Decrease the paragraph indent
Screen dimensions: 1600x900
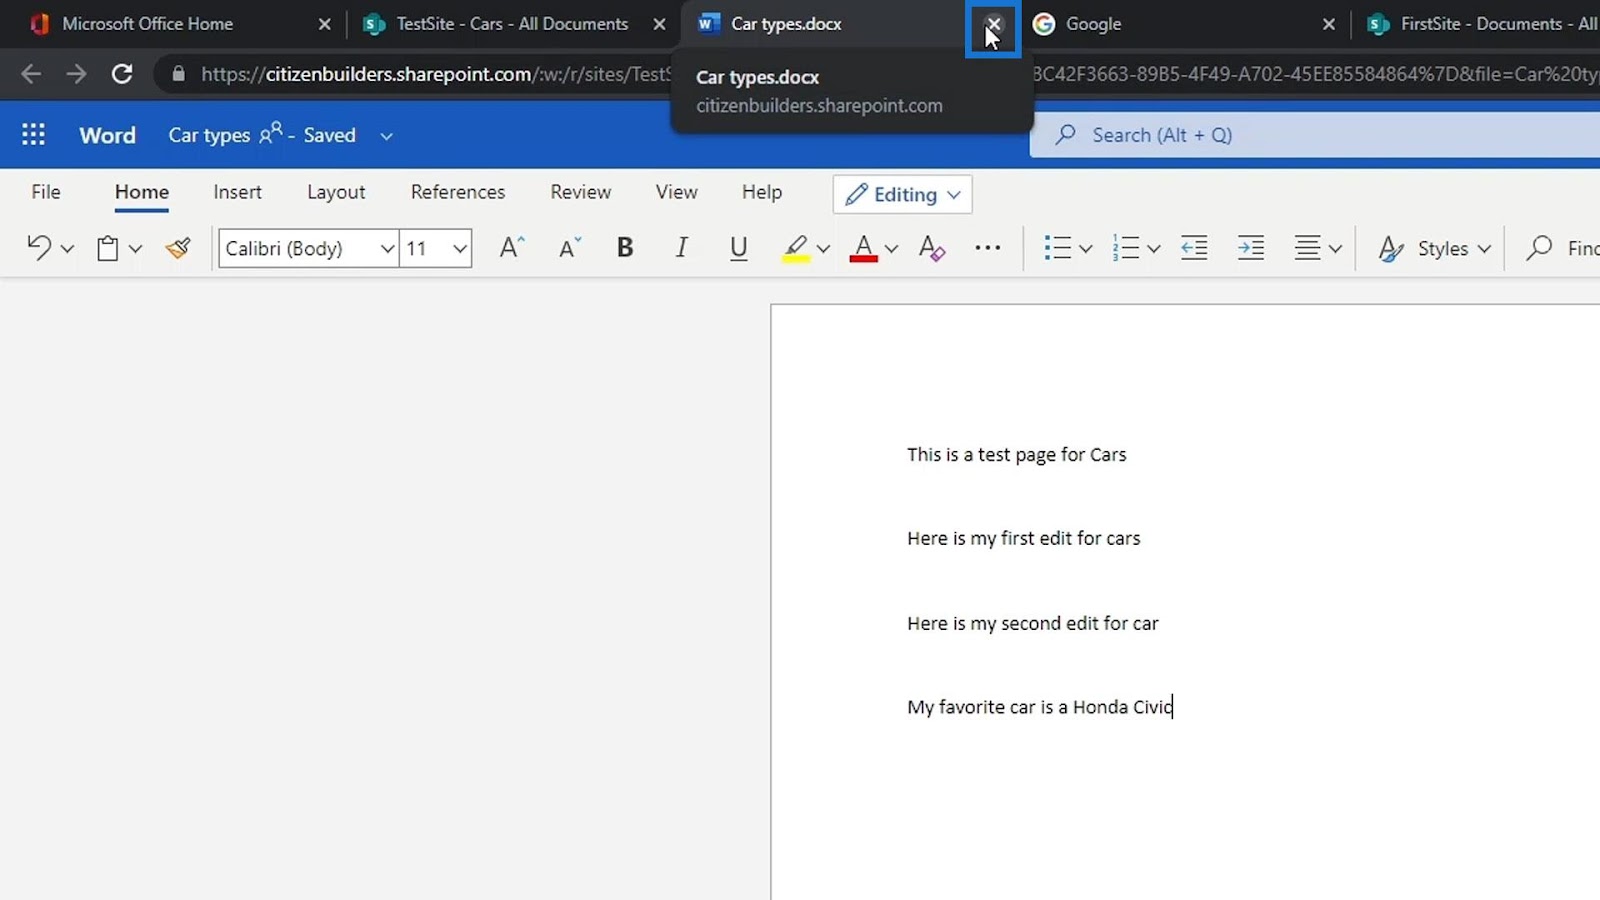(x=1194, y=248)
